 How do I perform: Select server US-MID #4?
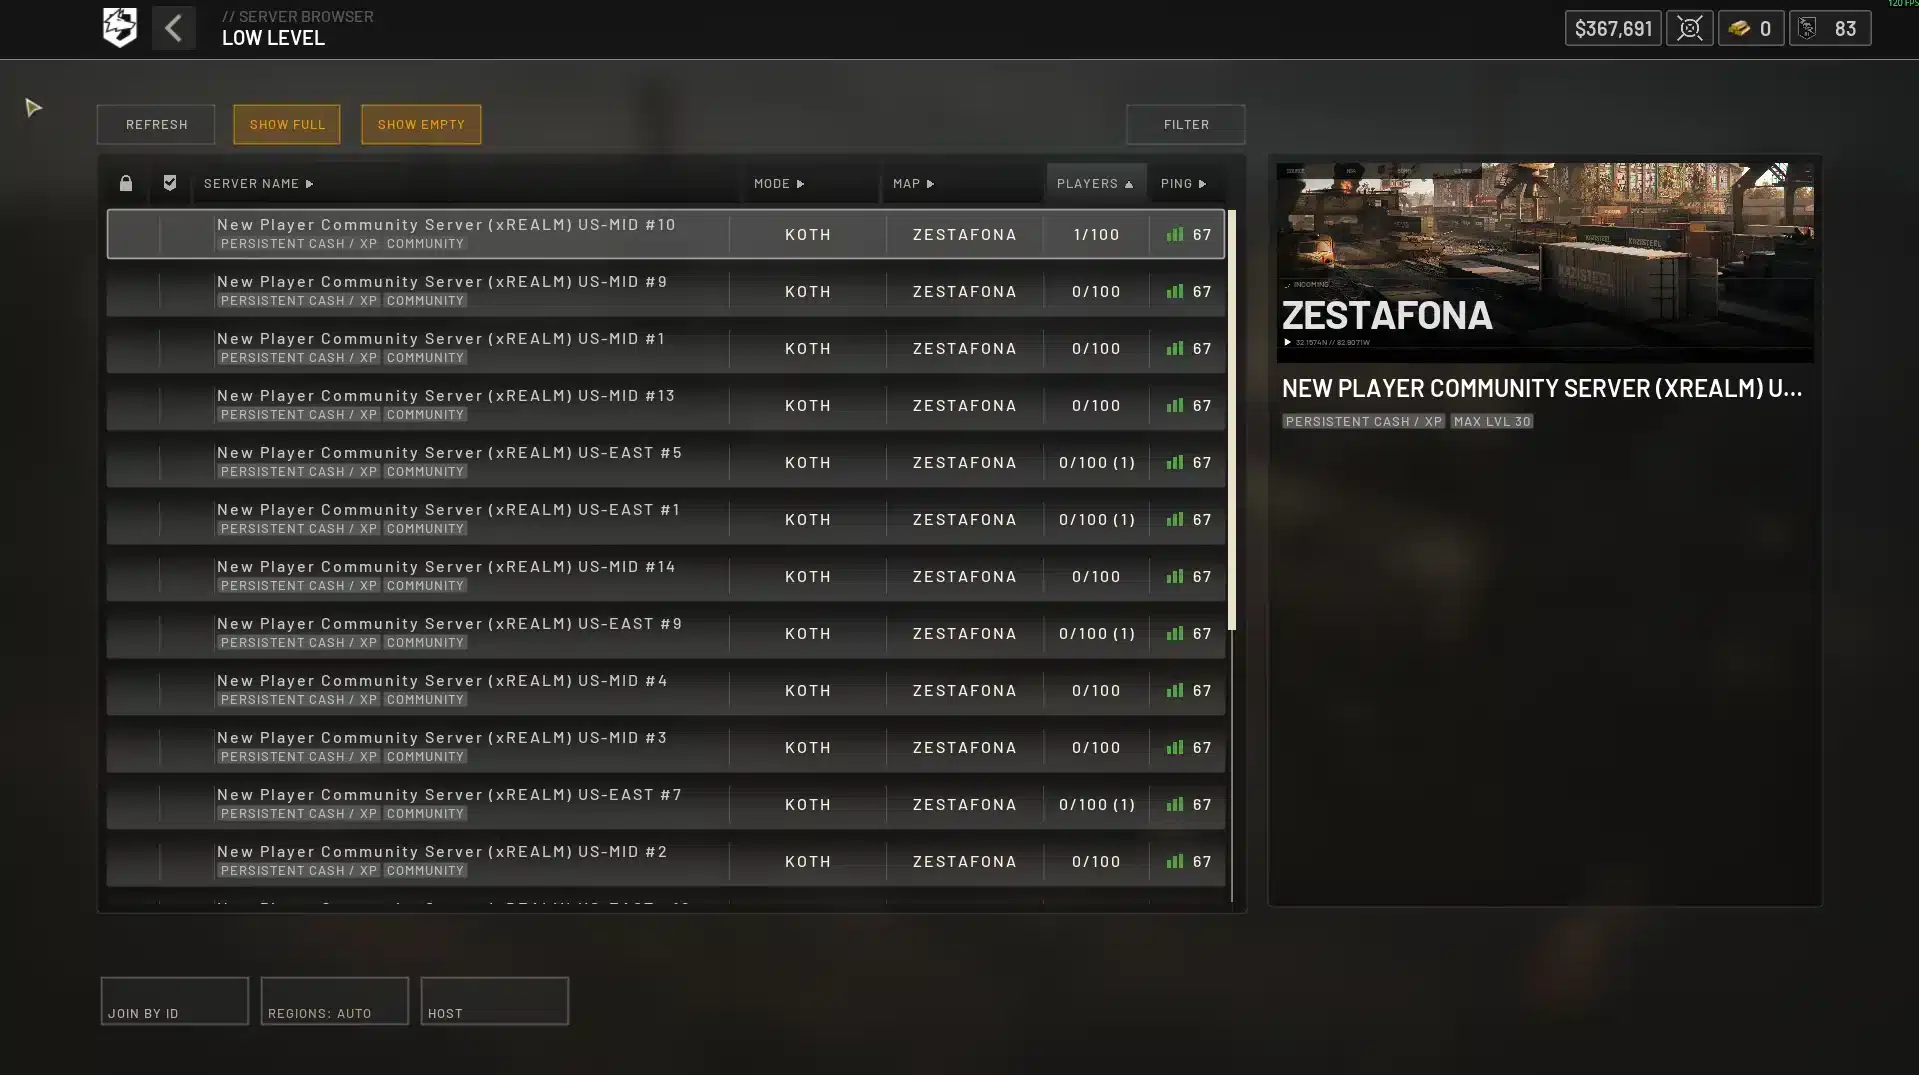coord(665,690)
